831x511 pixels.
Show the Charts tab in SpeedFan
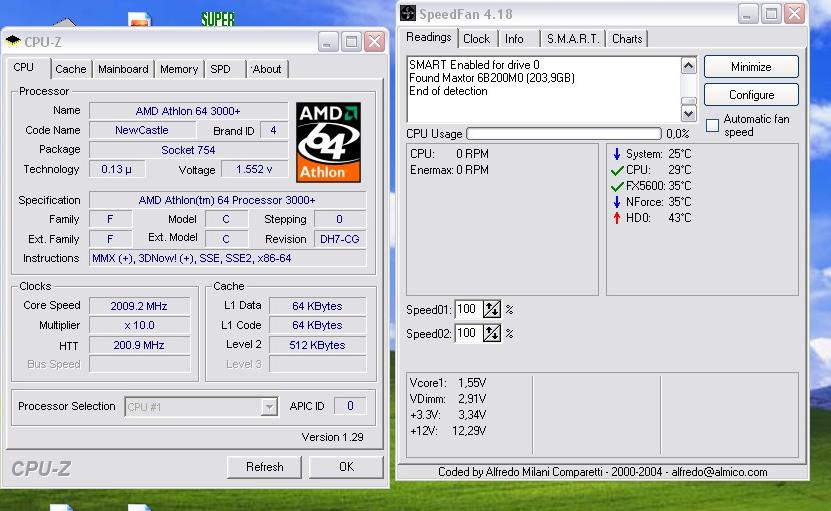[627, 39]
